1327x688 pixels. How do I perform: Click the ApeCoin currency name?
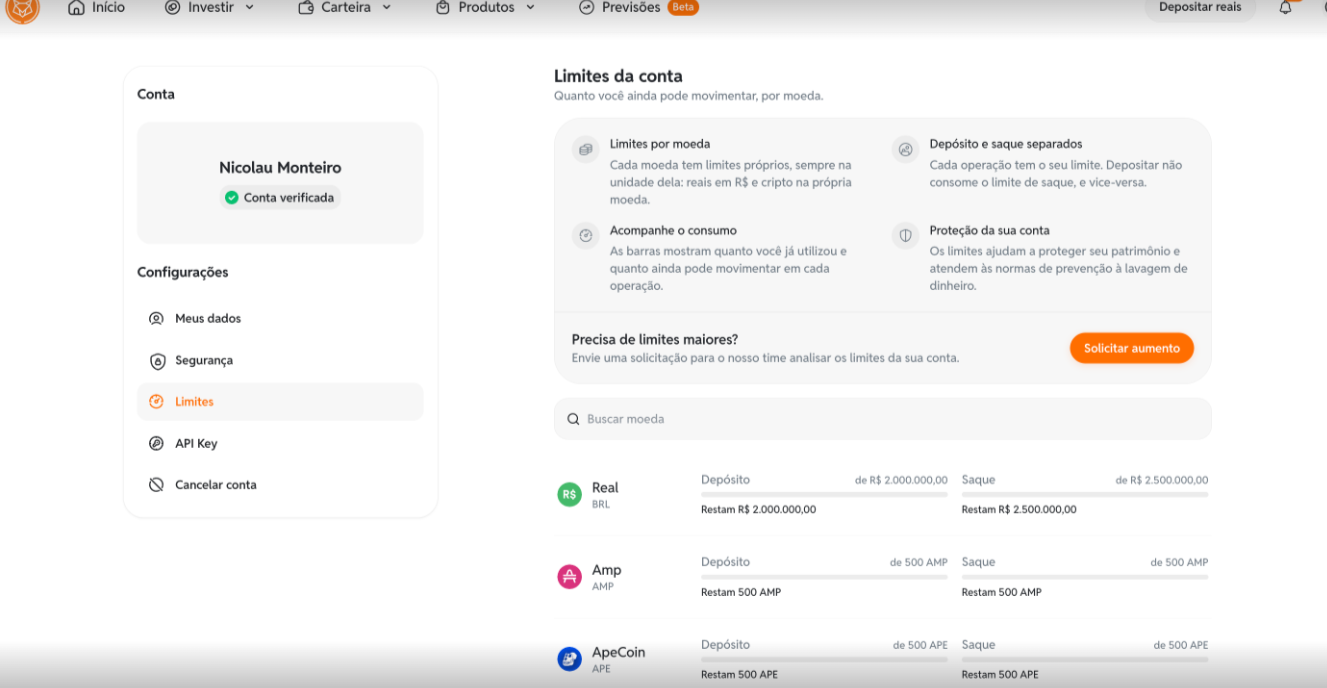pos(618,652)
